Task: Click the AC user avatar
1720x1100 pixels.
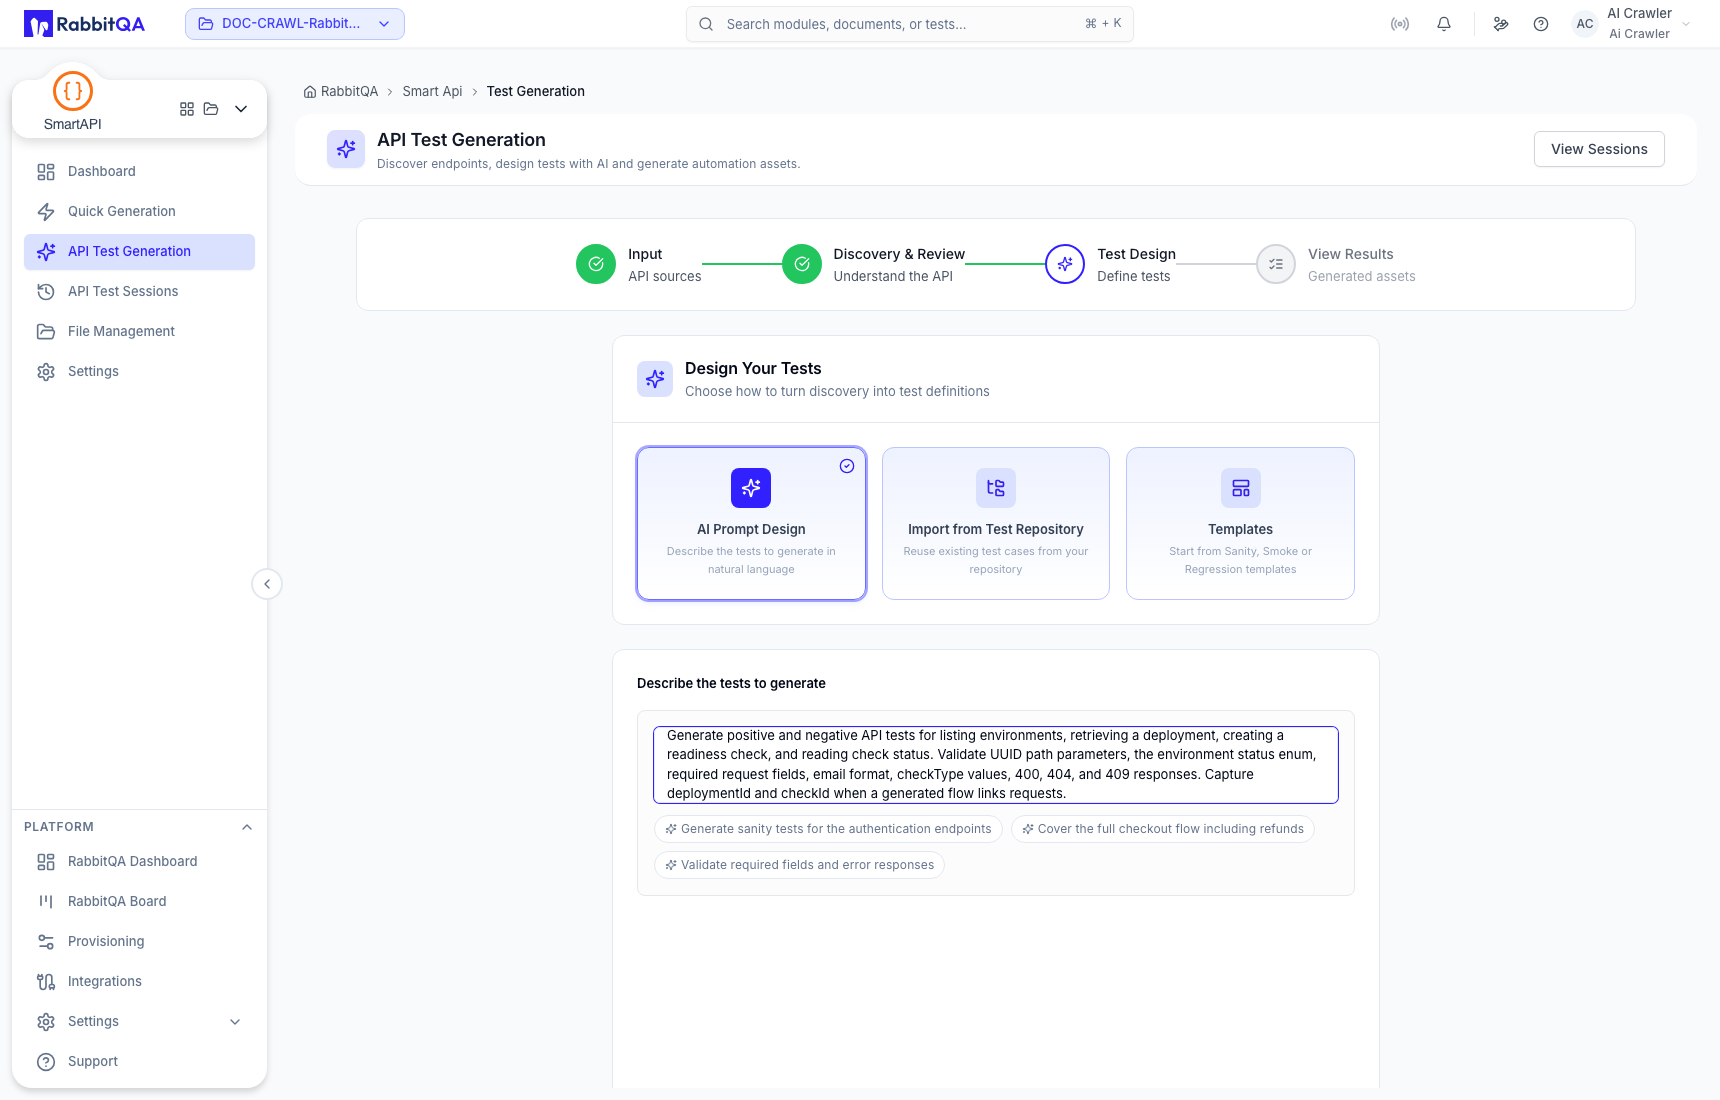Action: [x=1585, y=24]
